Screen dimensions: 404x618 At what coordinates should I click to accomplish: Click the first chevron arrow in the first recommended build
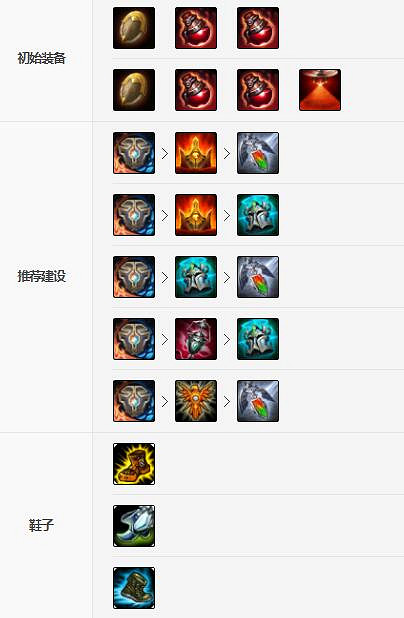pos(165,153)
